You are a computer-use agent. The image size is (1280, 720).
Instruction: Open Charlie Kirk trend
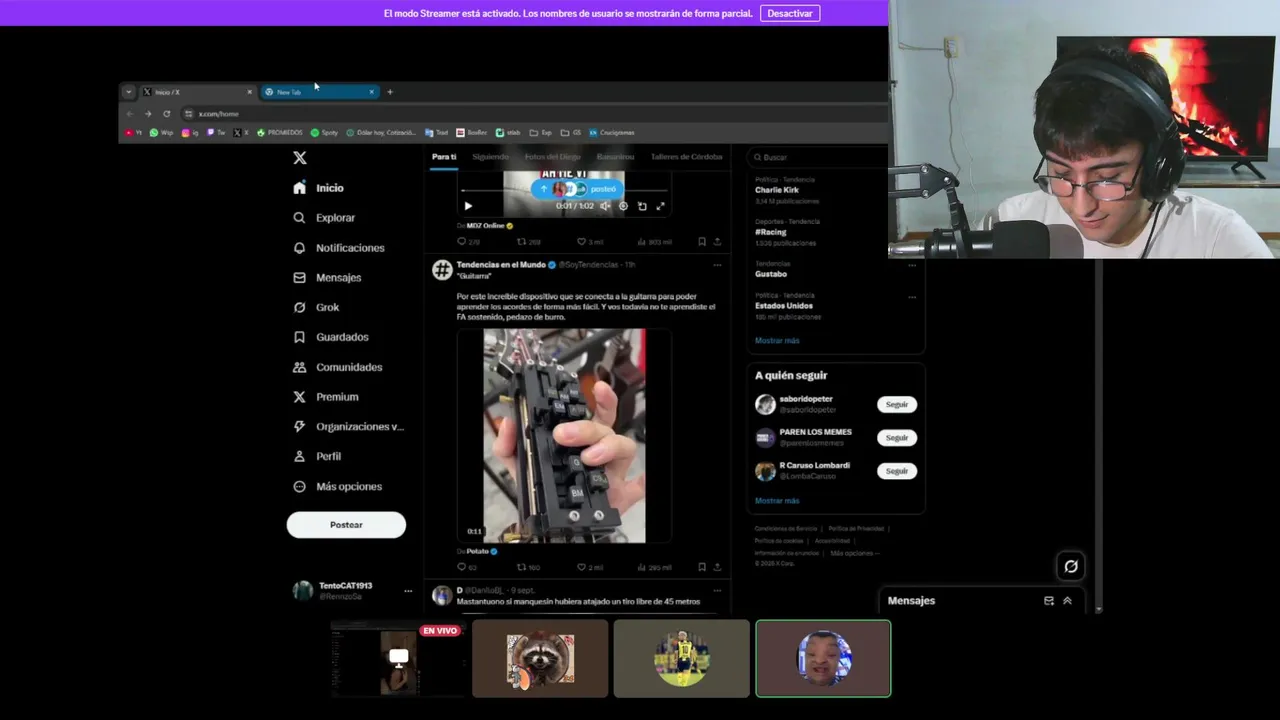pos(776,190)
